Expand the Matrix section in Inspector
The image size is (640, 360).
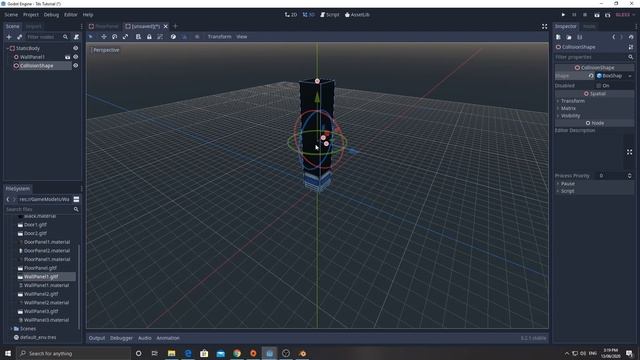[594, 108]
